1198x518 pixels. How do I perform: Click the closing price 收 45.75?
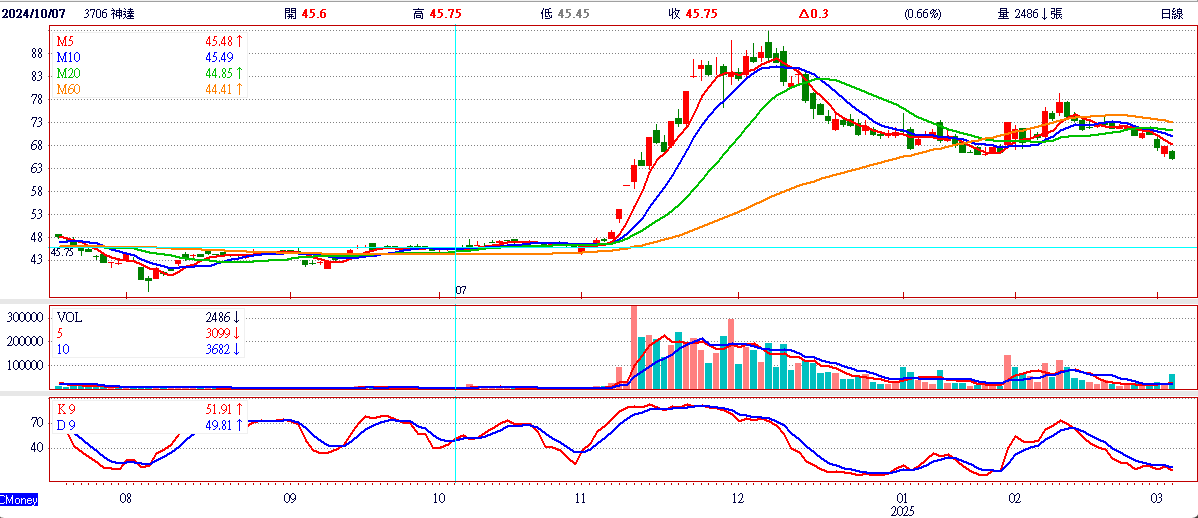691,13
